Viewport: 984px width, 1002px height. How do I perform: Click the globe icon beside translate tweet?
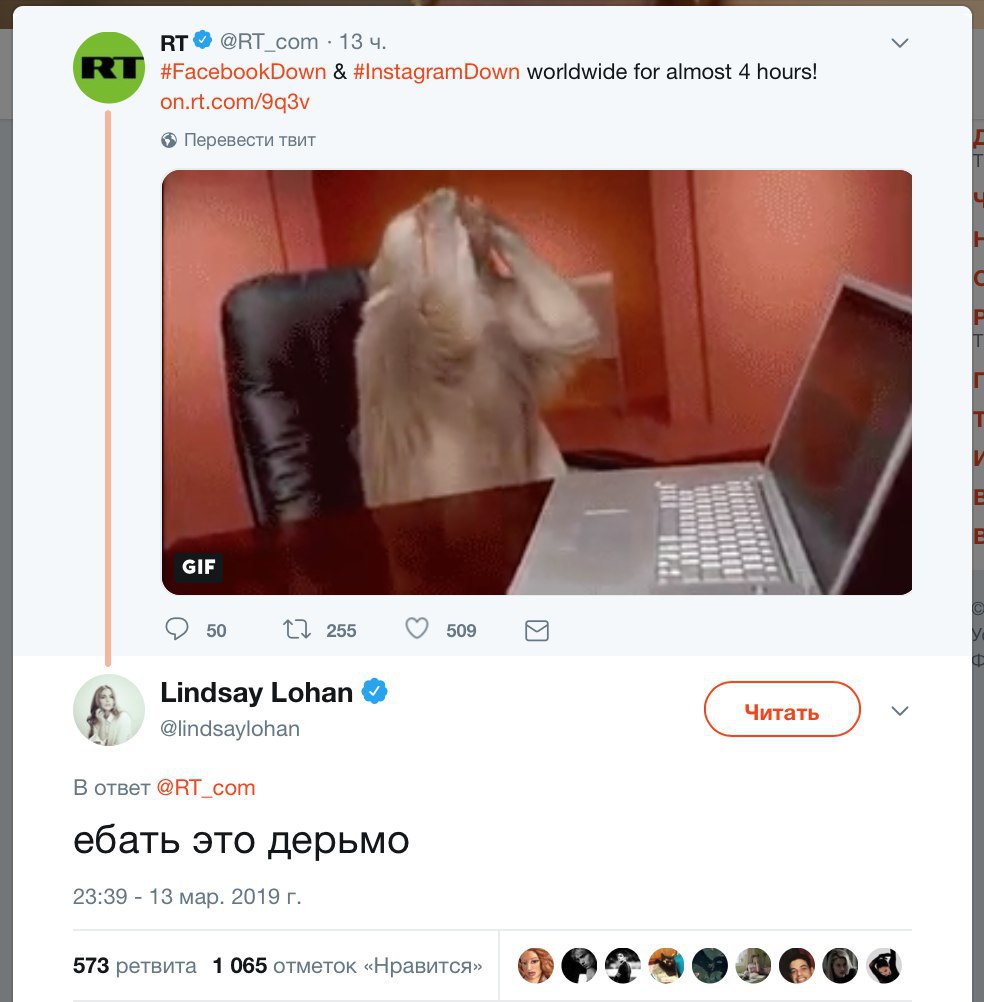point(169,140)
